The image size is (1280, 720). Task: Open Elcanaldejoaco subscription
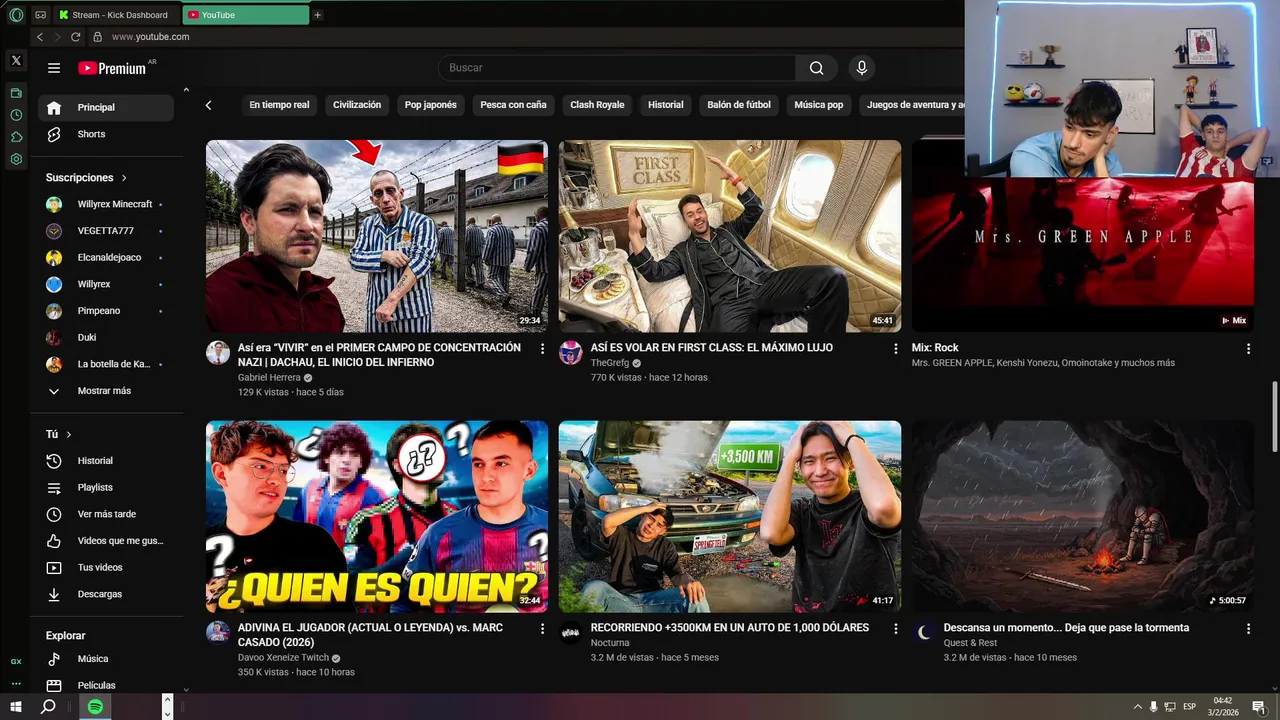[106, 257]
